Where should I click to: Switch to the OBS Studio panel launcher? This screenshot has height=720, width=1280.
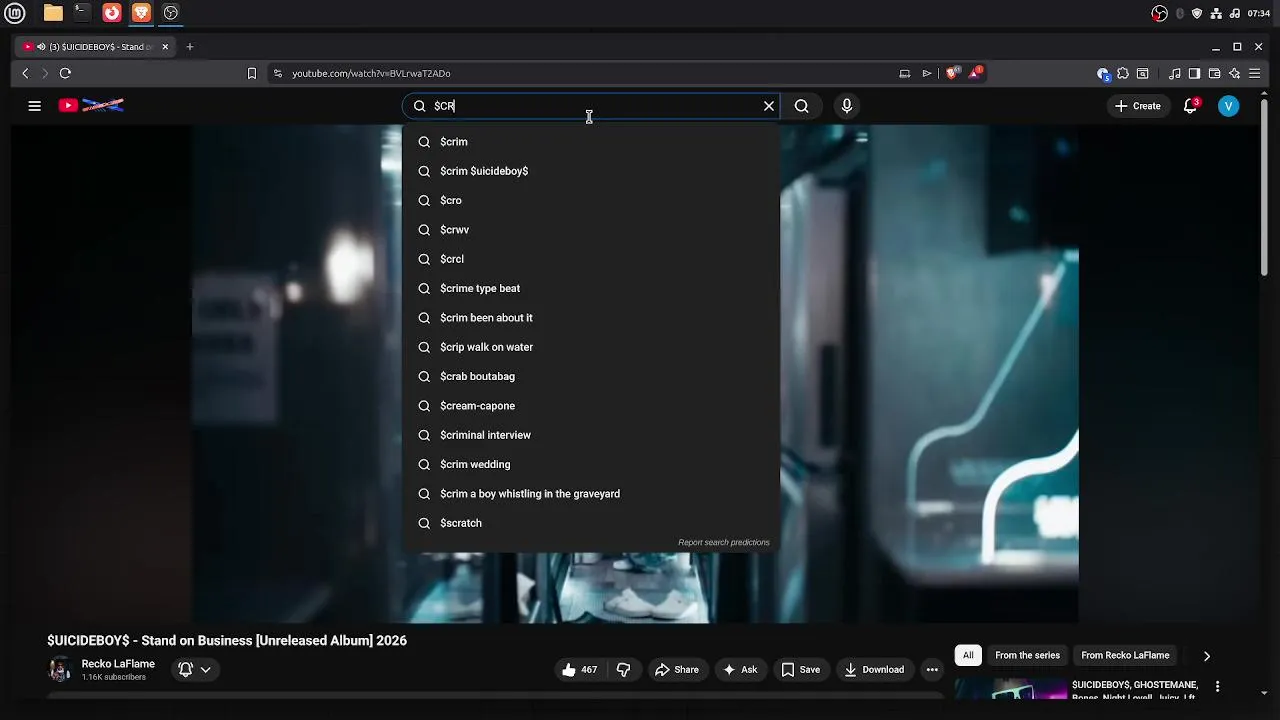(171, 13)
